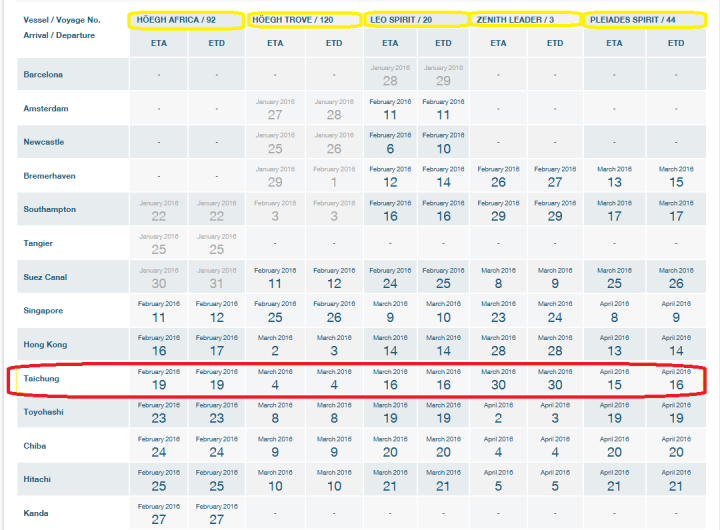Click Singapore ETA February 11 for HÖEGH AFRICA
The image size is (720, 530).
pyautogui.click(x=159, y=312)
